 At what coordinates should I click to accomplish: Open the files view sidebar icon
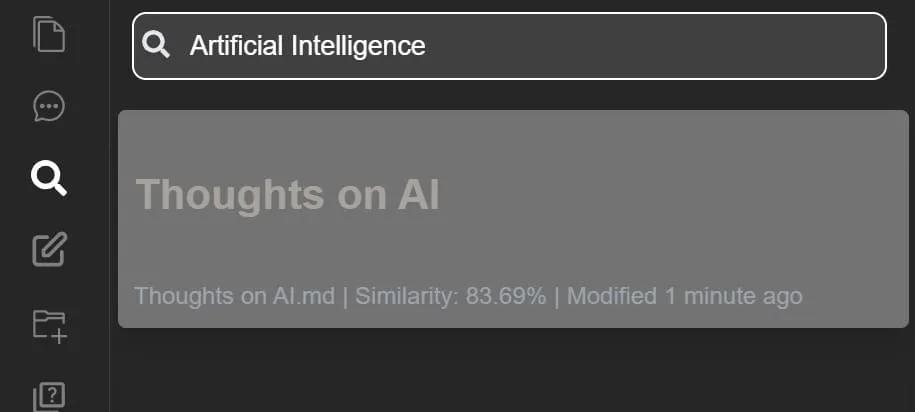pos(49,34)
